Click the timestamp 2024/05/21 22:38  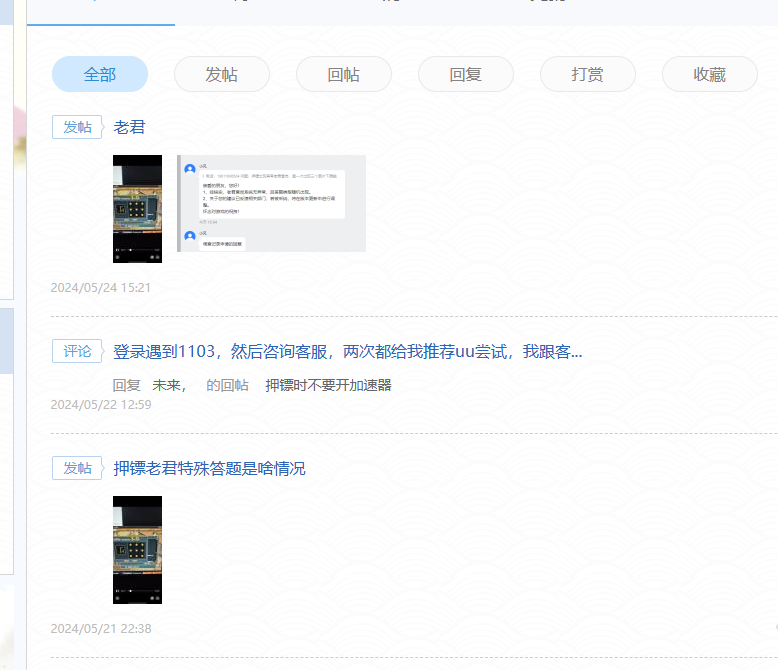click(x=100, y=628)
